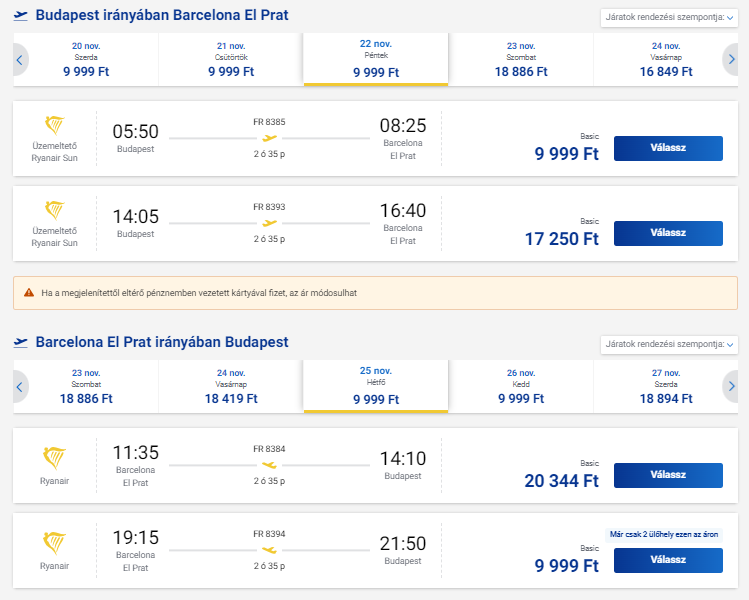749x600 pixels.
Task: Select outbound date 24 nov. Vasárnap 16 849 Ft
Action: 666,60
